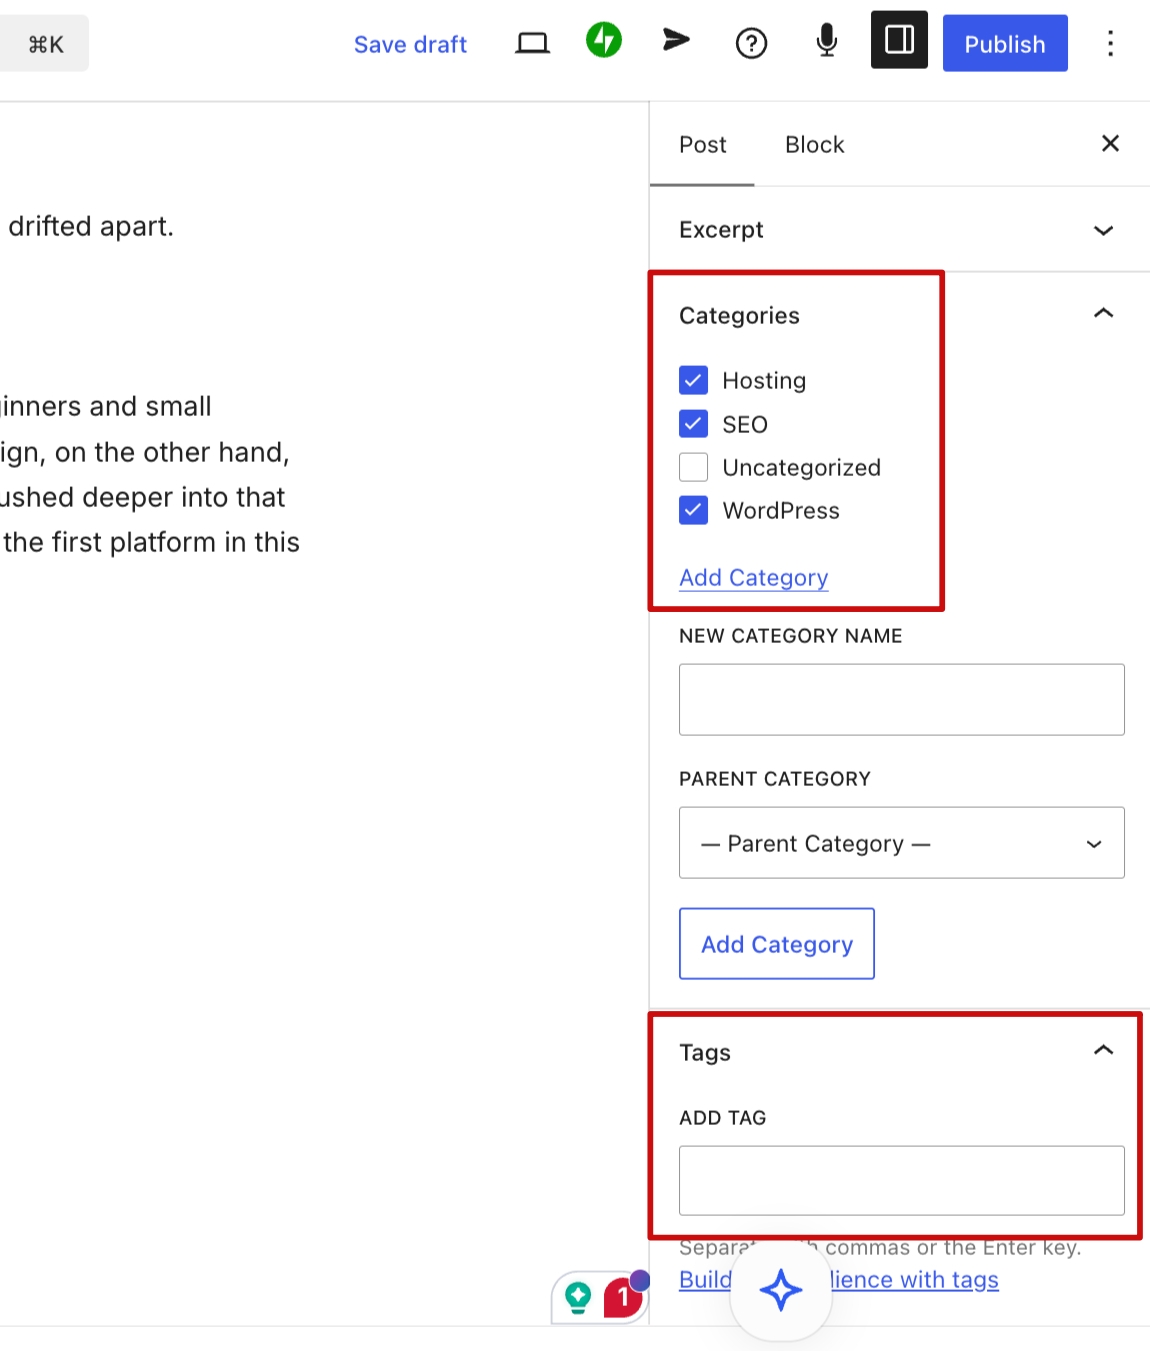Switch to the Post tab
This screenshot has width=1150, height=1351.
click(702, 145)
